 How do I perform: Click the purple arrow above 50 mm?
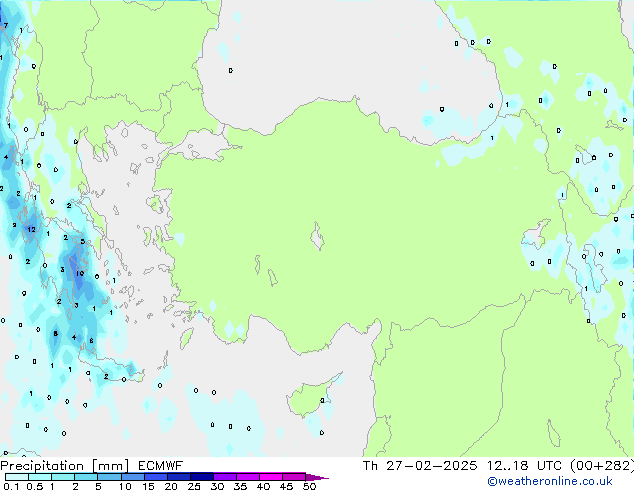coord(317,477)
